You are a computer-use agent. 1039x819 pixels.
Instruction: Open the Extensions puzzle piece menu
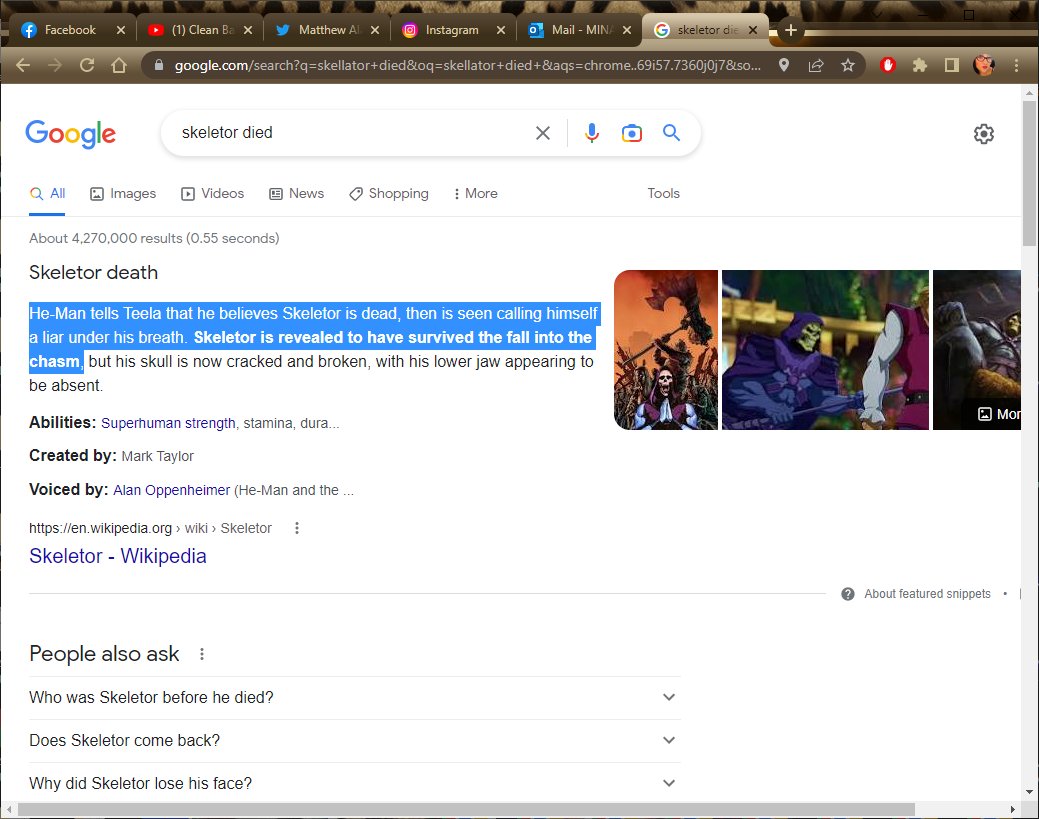[x=920, y=65]
